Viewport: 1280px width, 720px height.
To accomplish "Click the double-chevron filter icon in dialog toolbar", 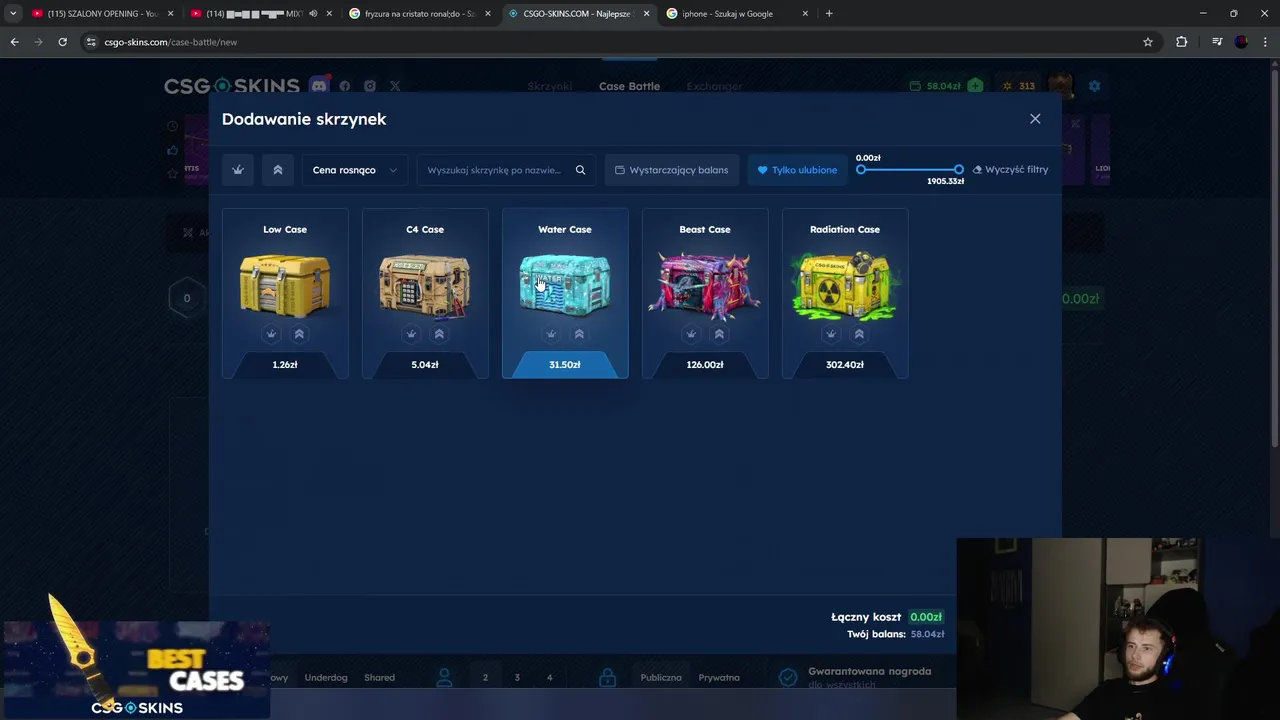I will coord(278,170).
